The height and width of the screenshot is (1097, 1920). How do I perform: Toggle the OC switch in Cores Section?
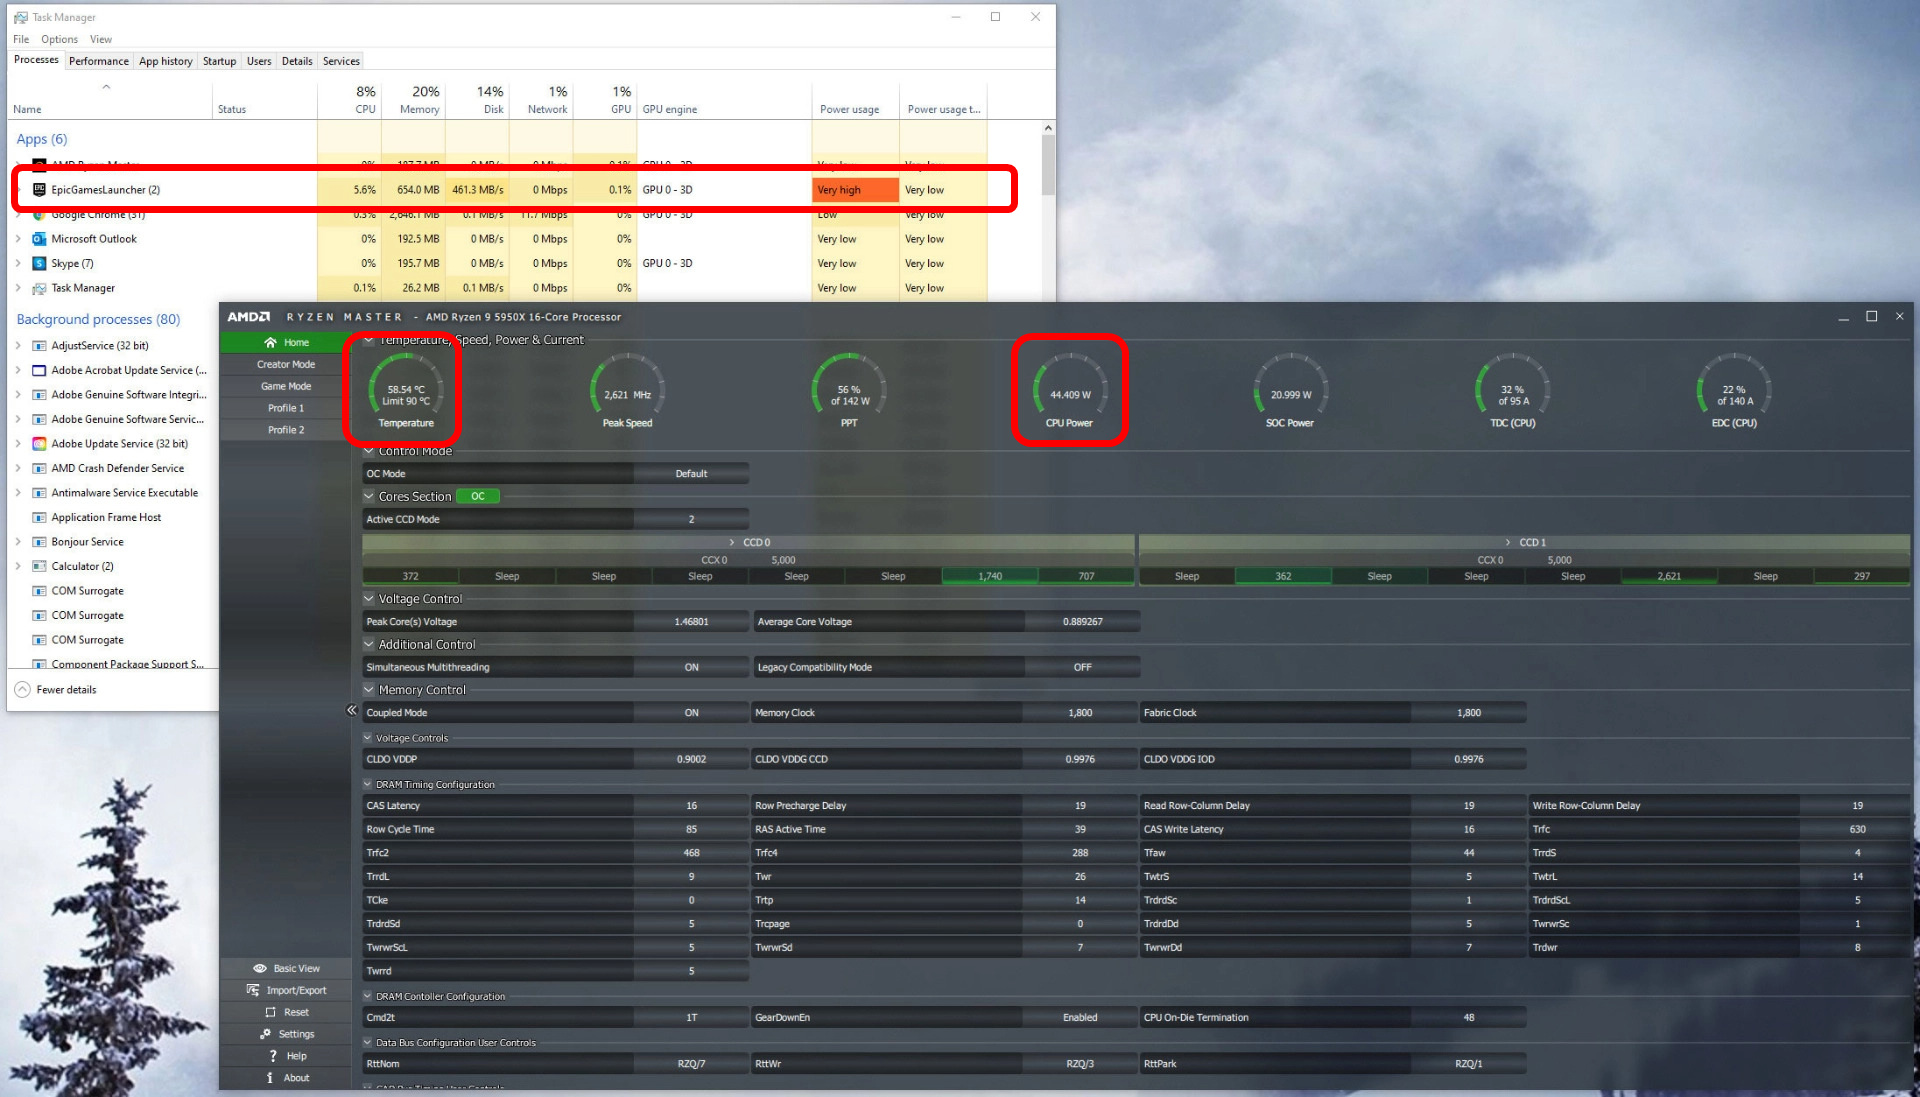(x=478, y=496)
